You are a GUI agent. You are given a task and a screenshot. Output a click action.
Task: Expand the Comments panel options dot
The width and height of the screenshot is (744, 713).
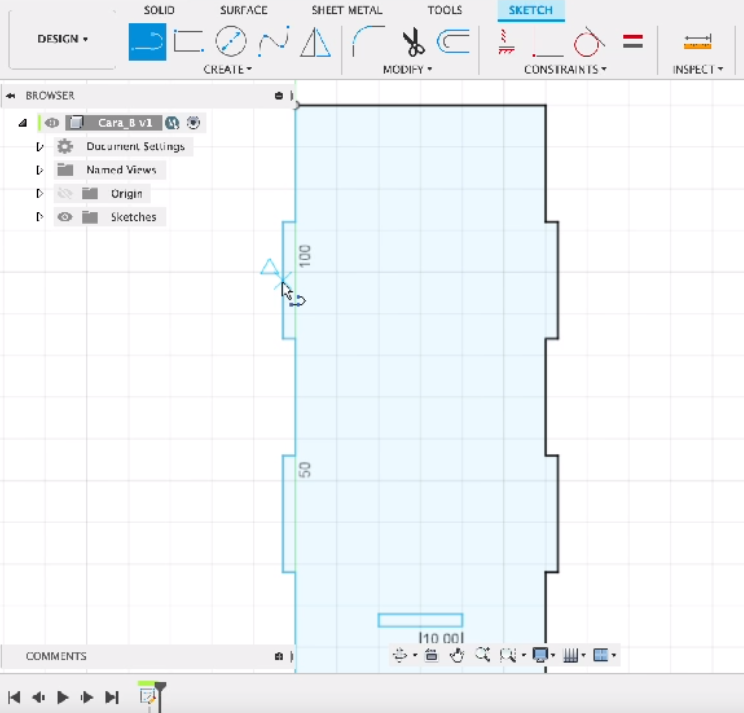pyautogui.click(x=279, y=656)
